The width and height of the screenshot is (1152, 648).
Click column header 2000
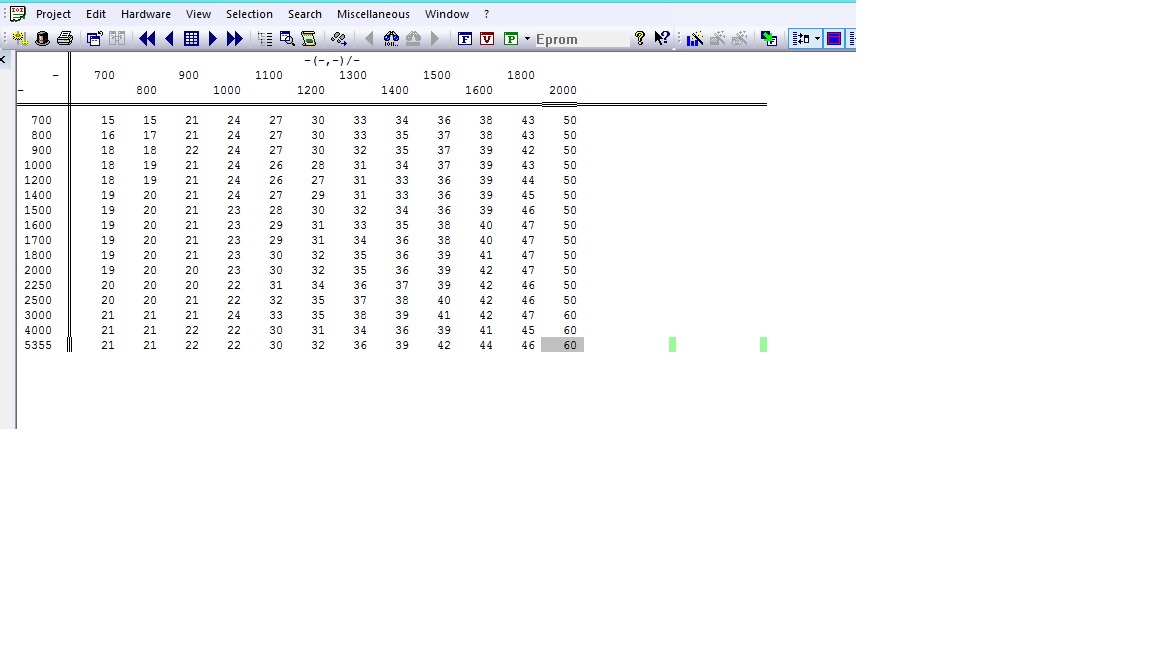point(563,90)
